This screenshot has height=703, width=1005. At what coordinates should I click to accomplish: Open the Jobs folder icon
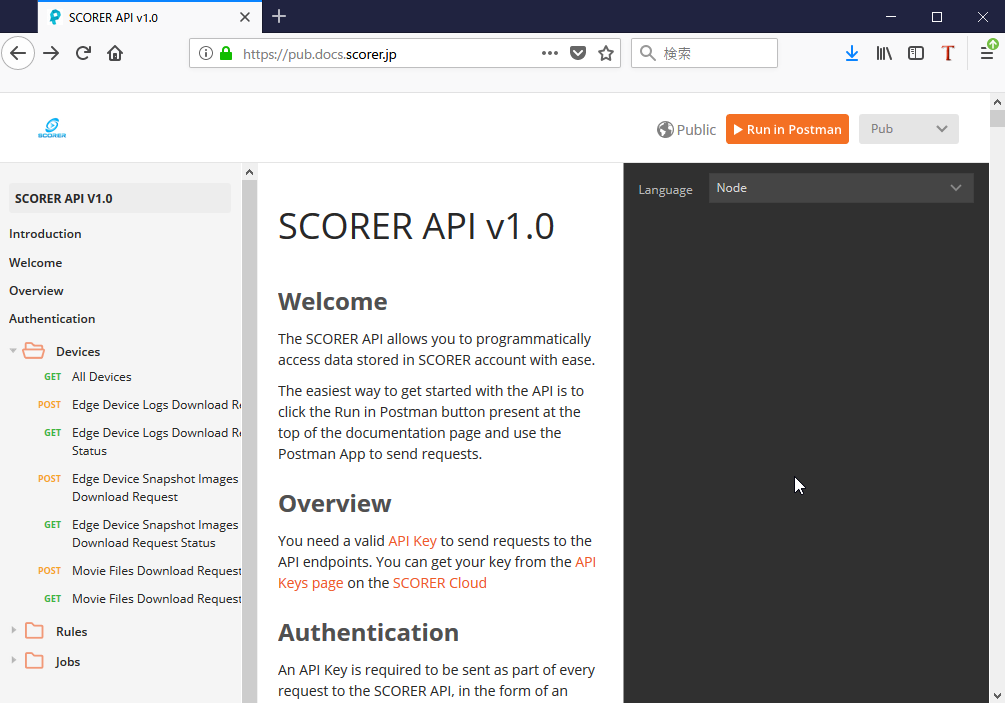click(34, 661)
